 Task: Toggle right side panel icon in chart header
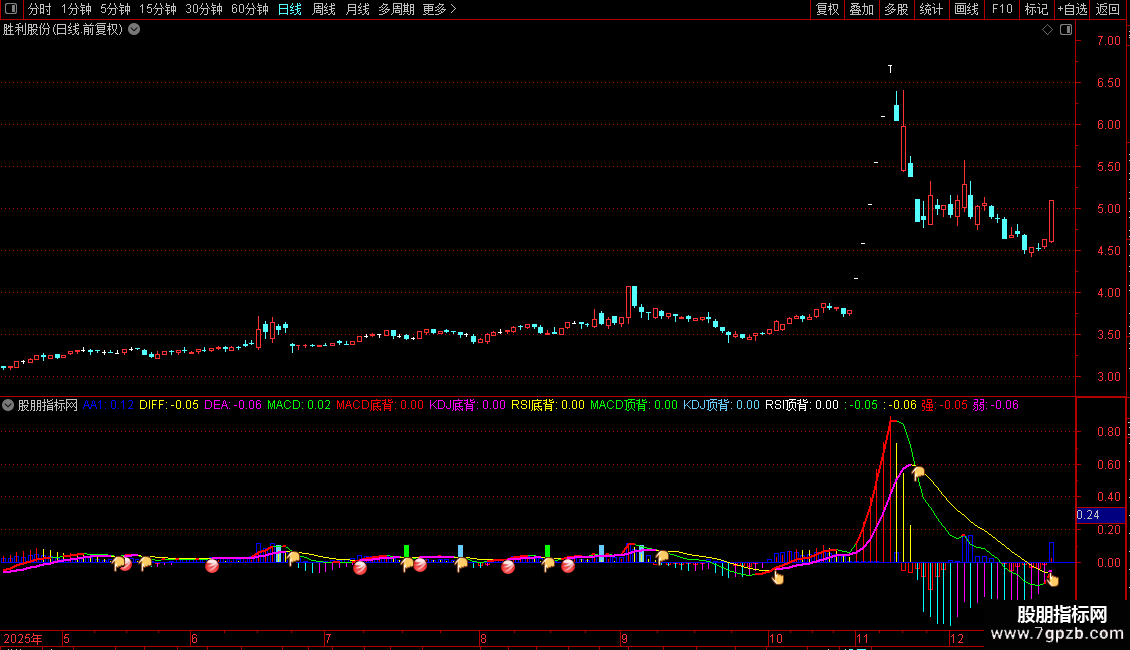coord(1066,30)
